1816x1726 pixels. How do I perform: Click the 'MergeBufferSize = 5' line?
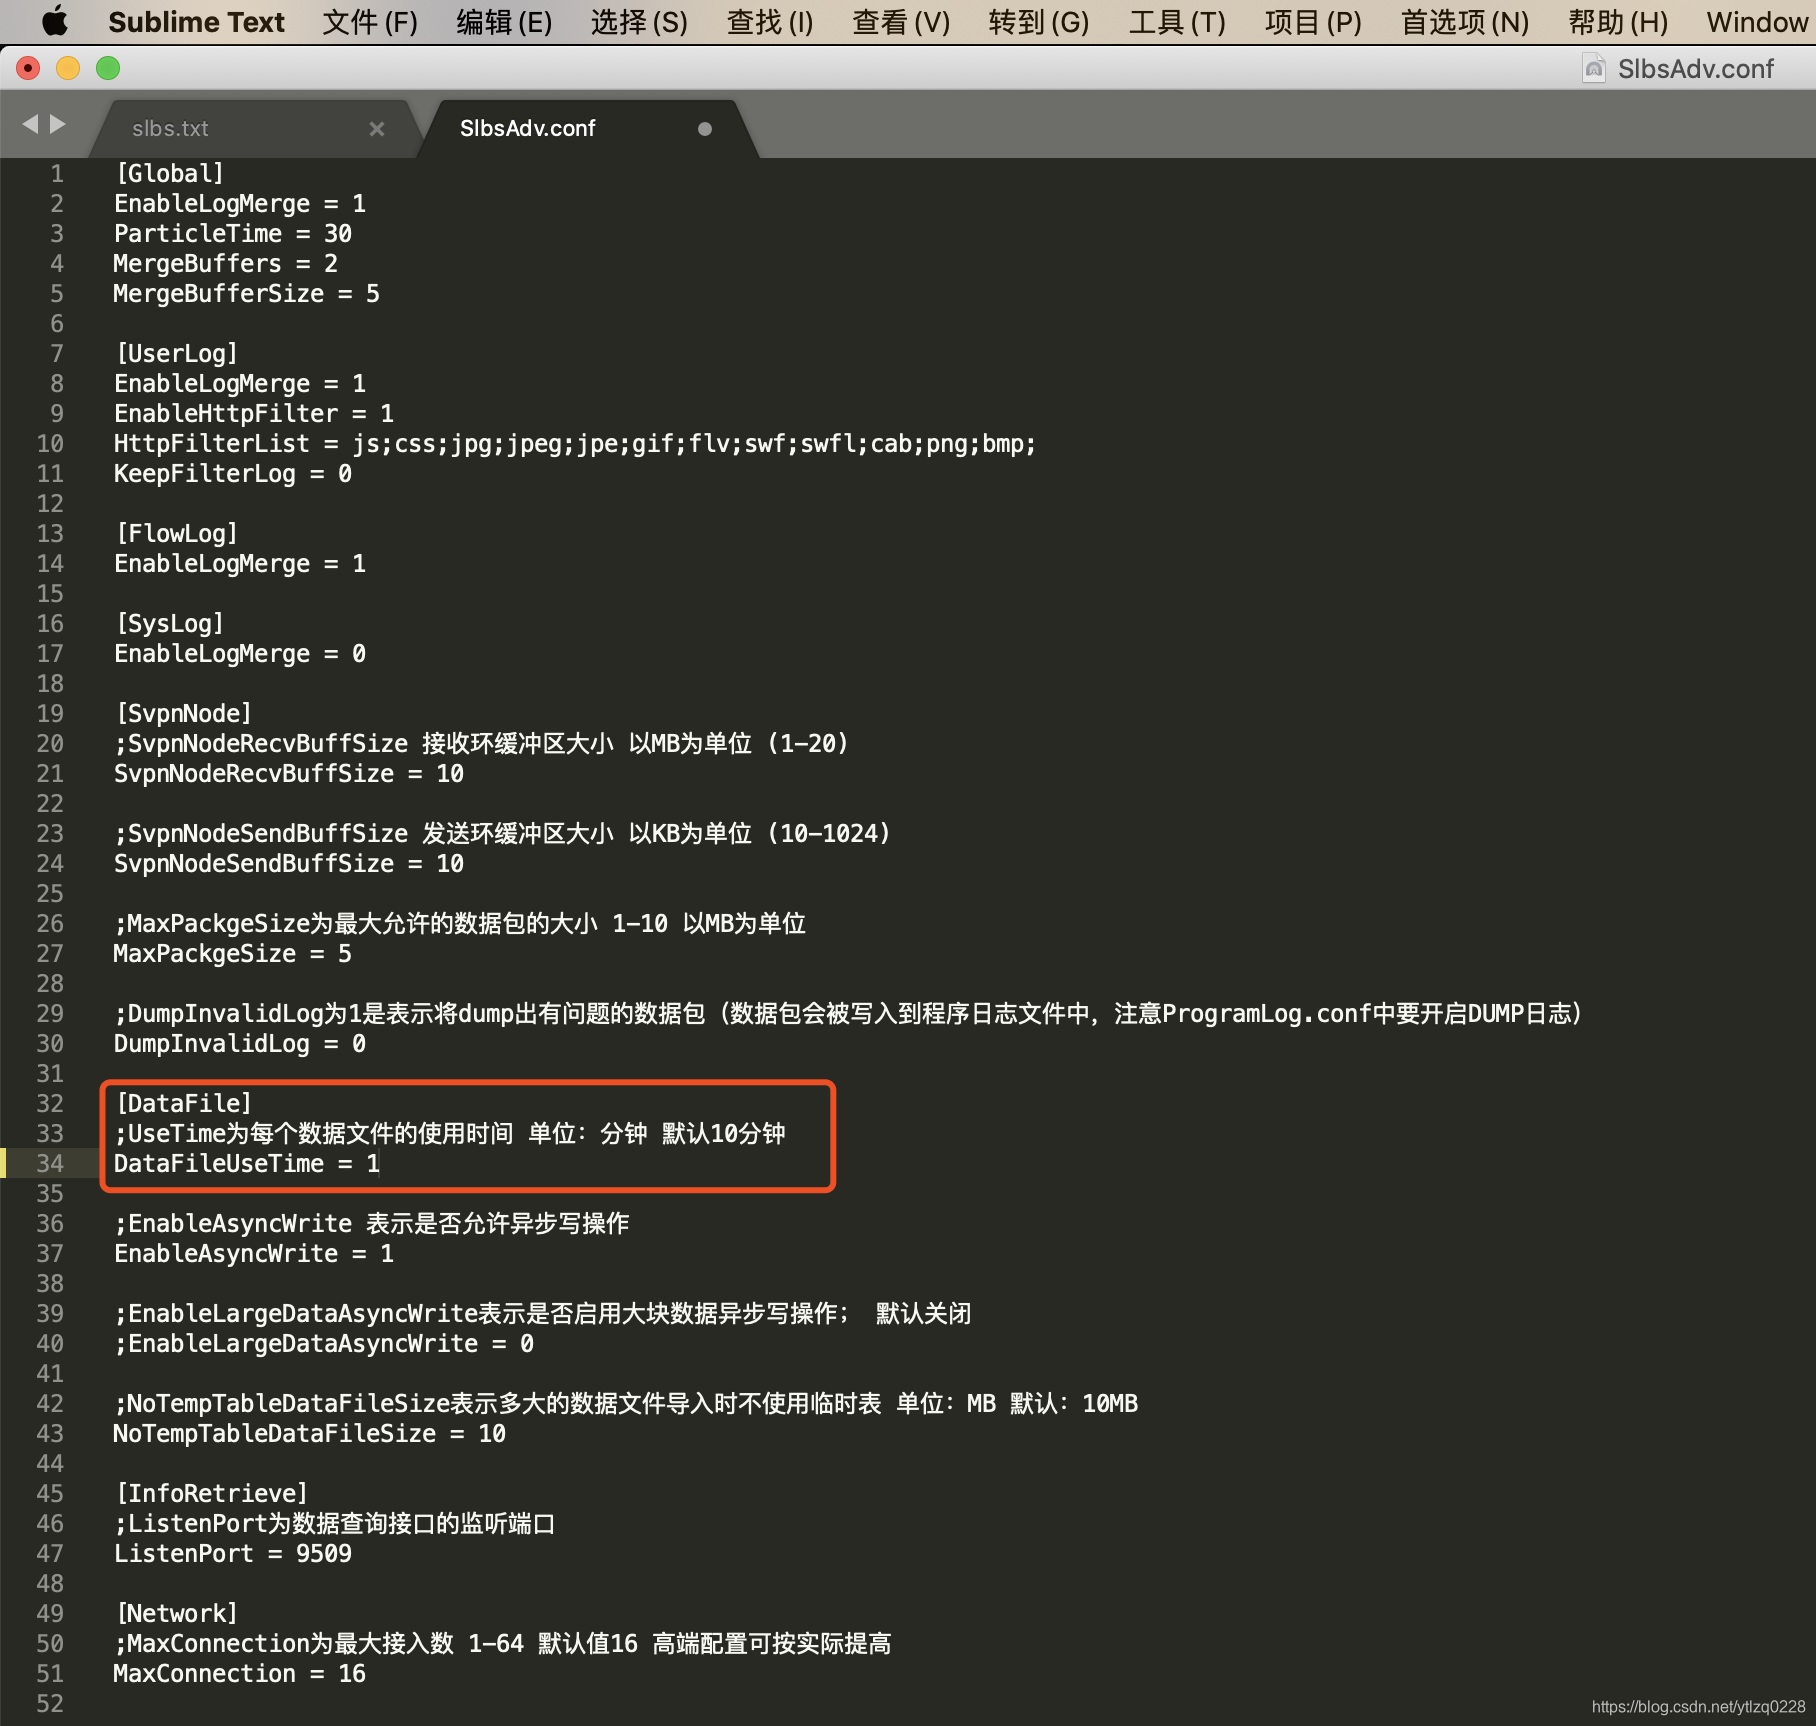pos(246,293)
